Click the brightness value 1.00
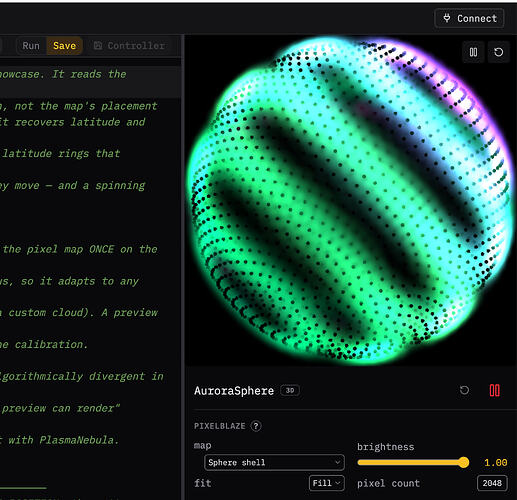 coord(496,463)
